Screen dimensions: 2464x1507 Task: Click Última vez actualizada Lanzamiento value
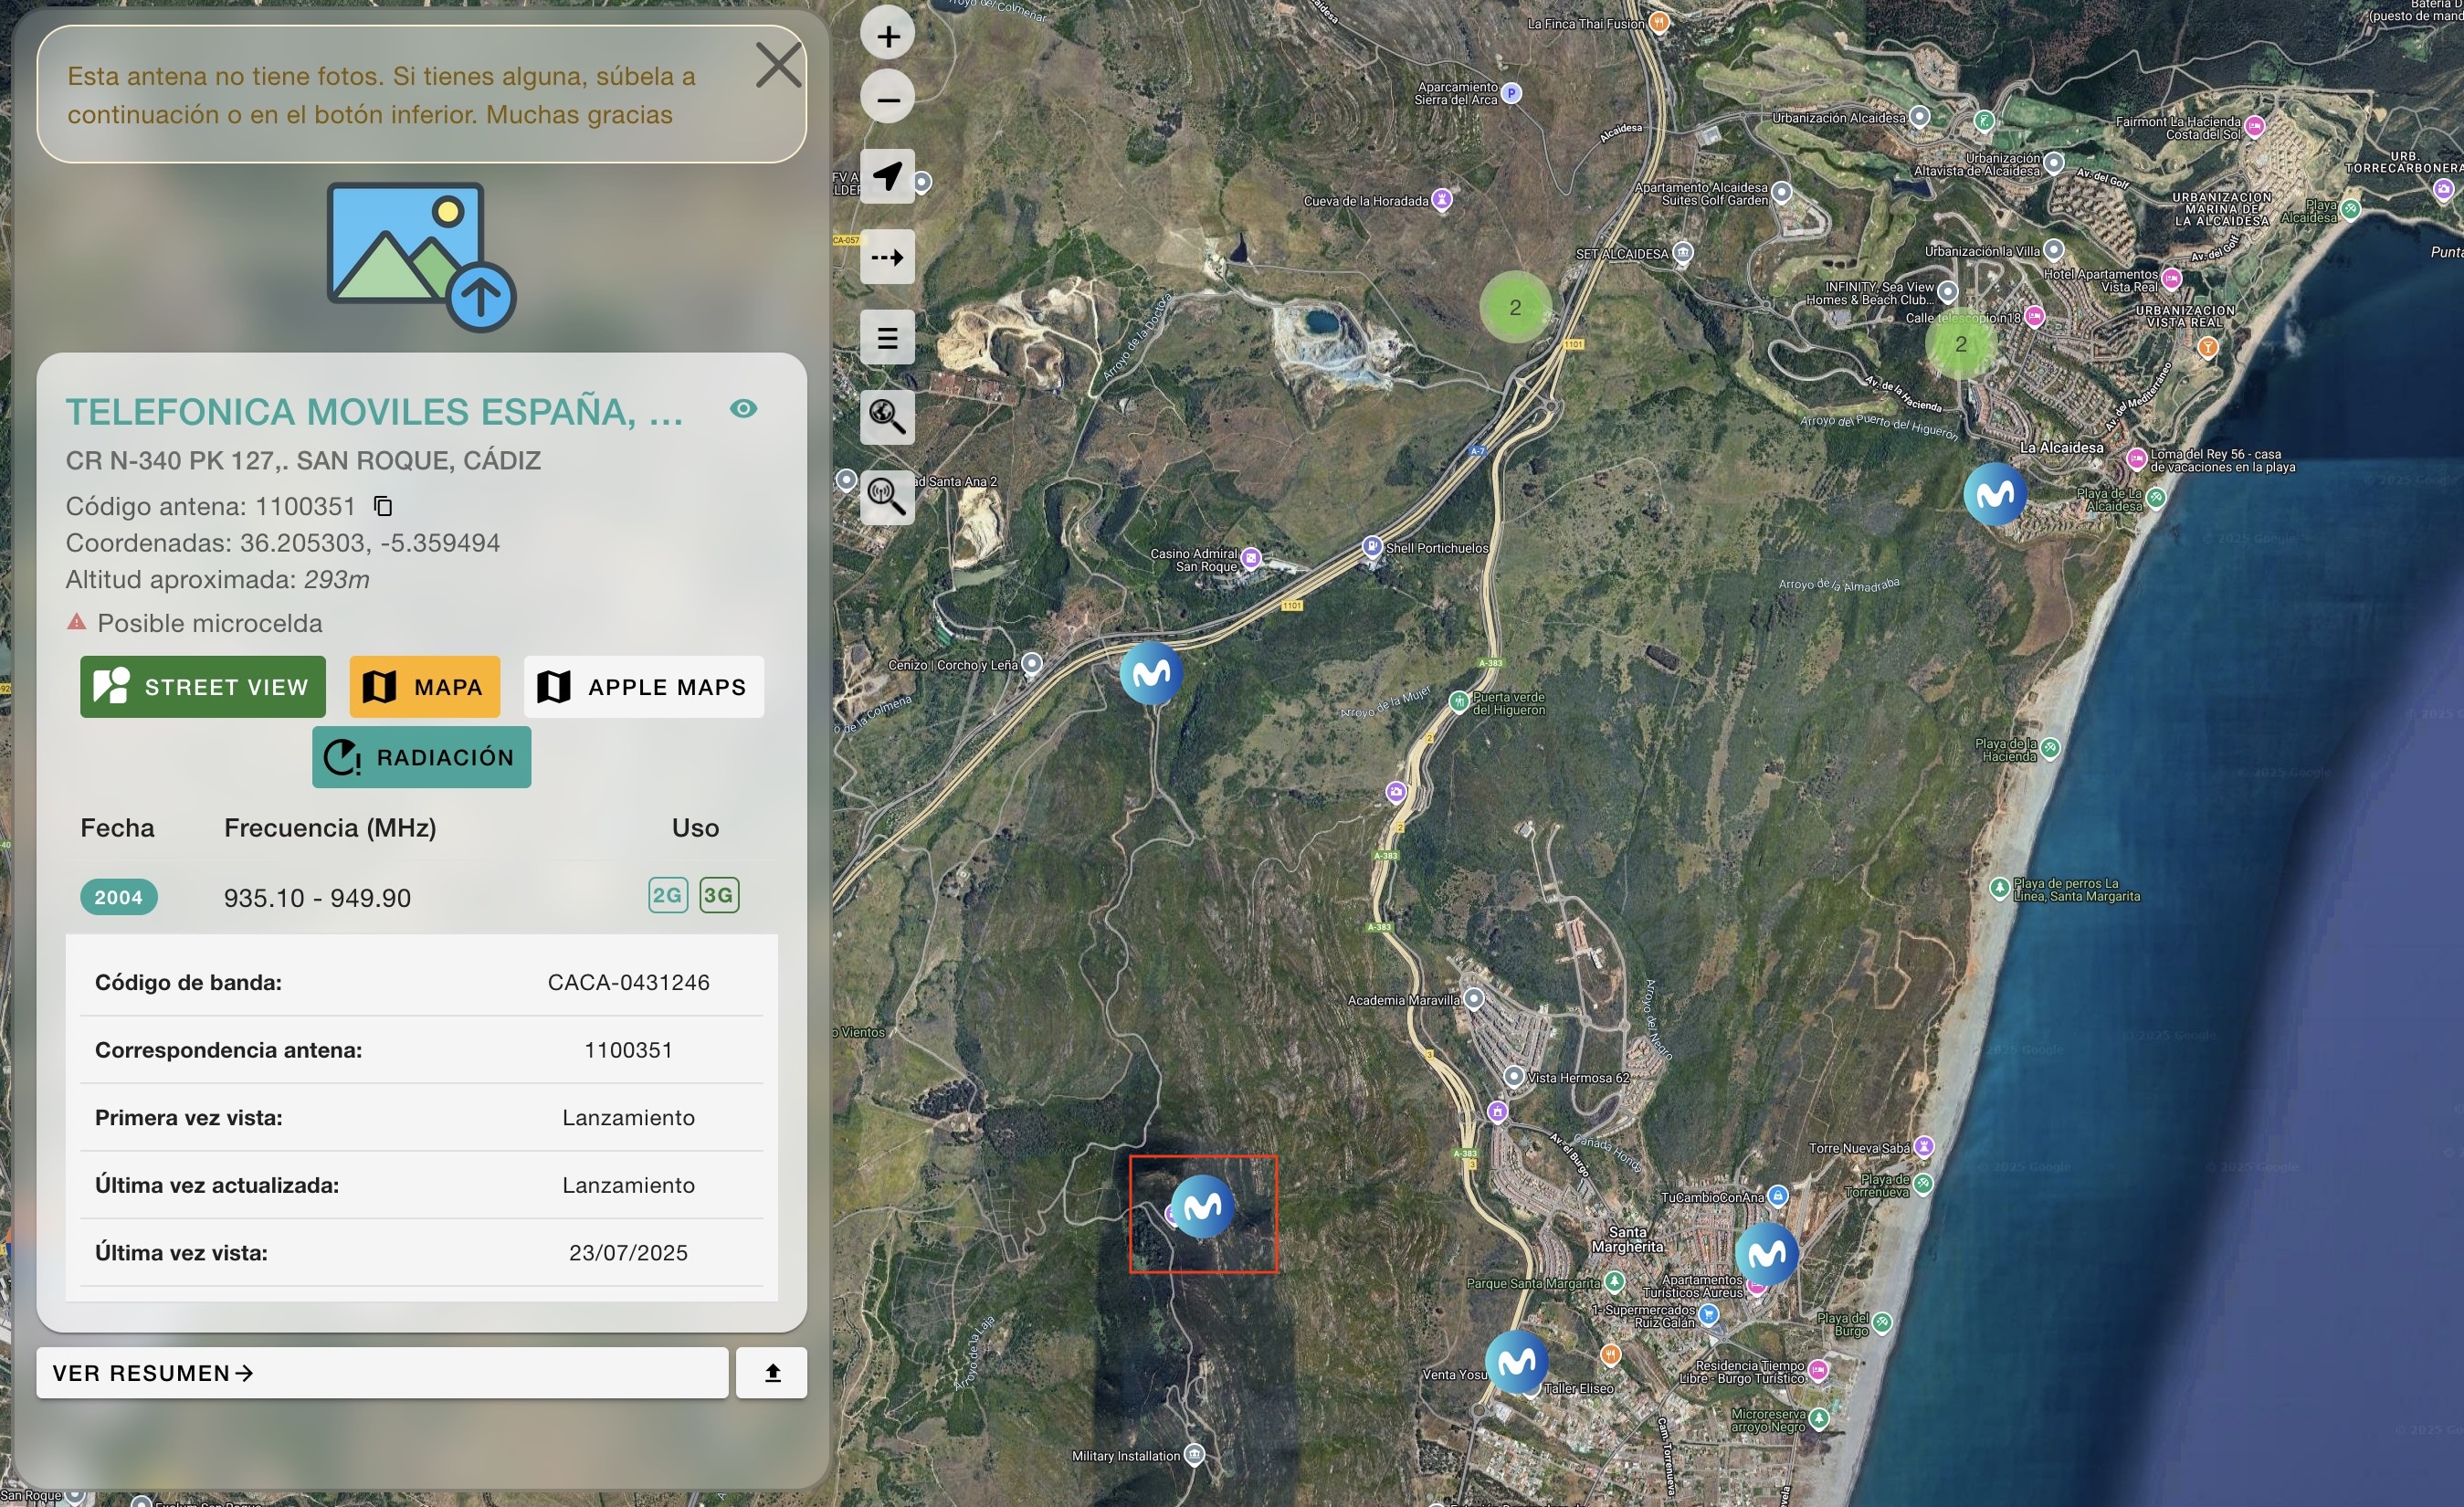tap(628, 1185)
